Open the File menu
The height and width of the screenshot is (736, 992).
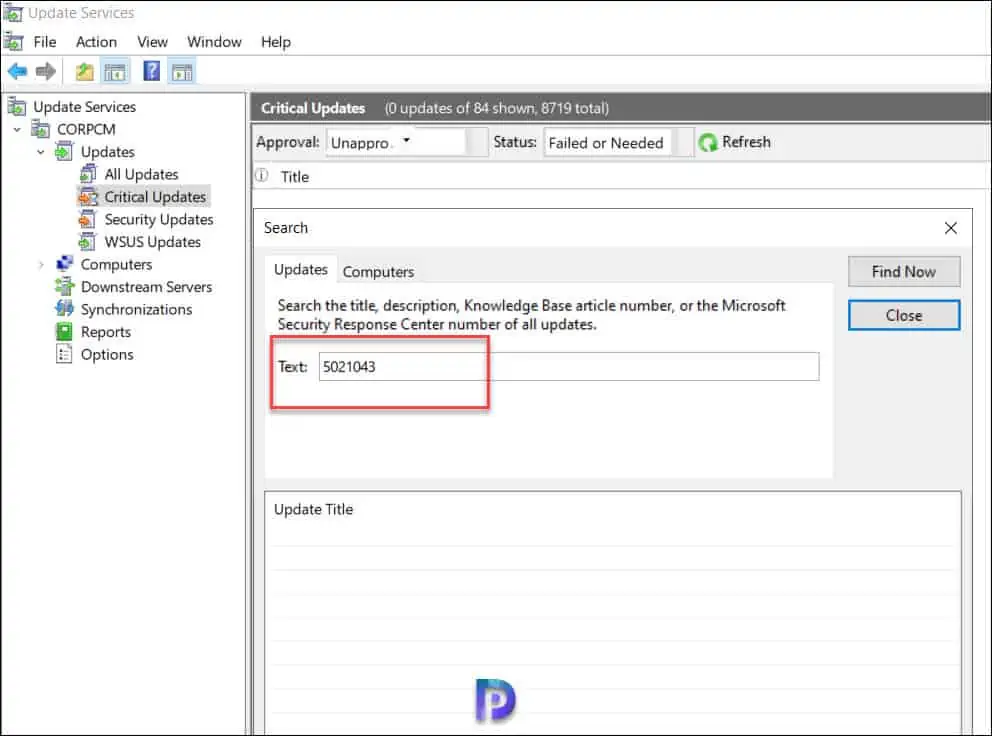pyautogui.click(x=44, y=42)
